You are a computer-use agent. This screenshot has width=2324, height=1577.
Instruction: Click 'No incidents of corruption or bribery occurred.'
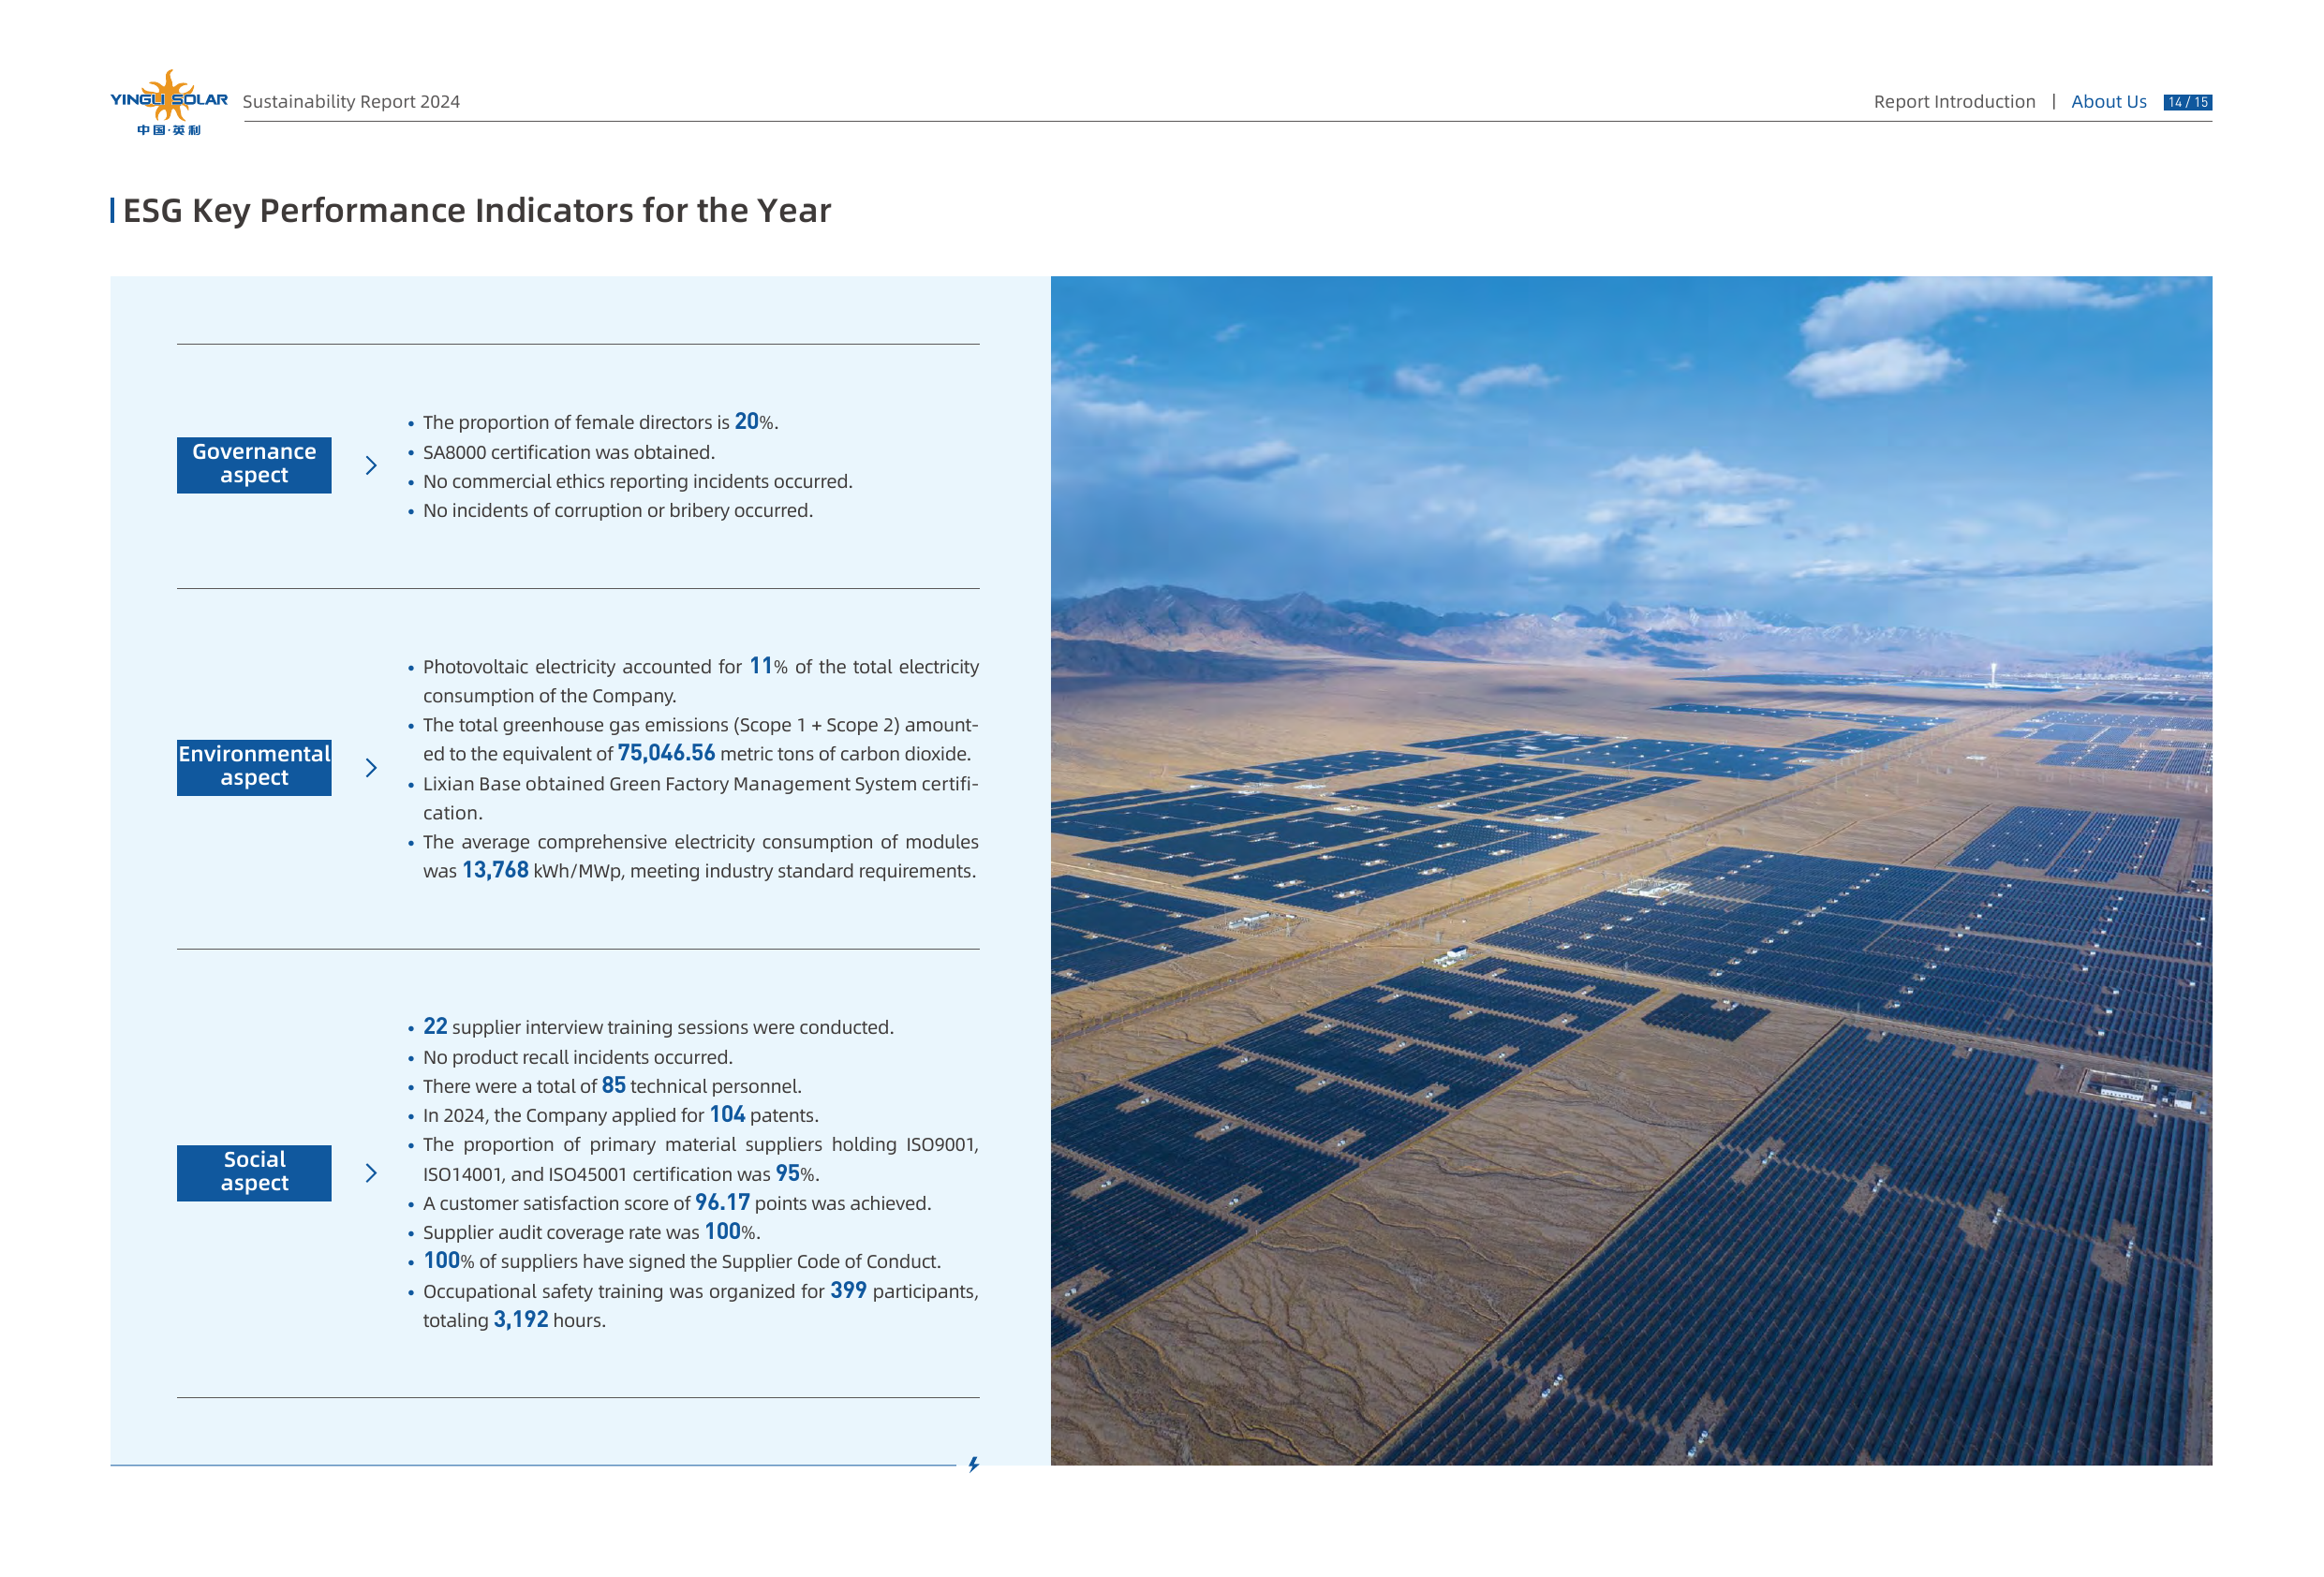[617, 510]
